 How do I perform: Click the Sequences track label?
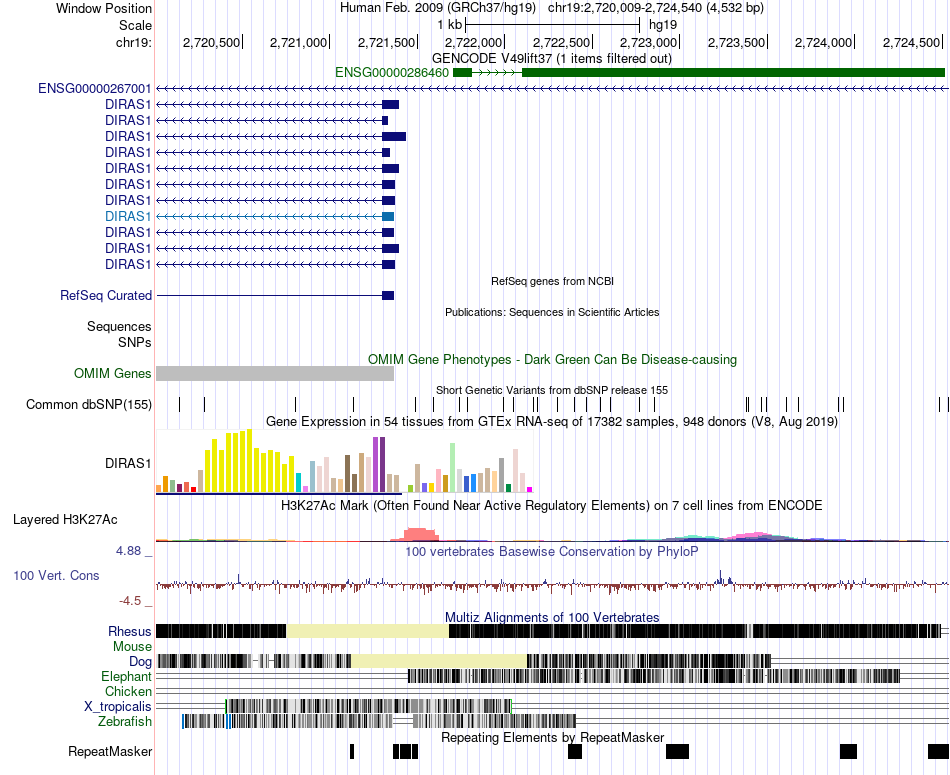pyautogui.click(x=119, y=327)
